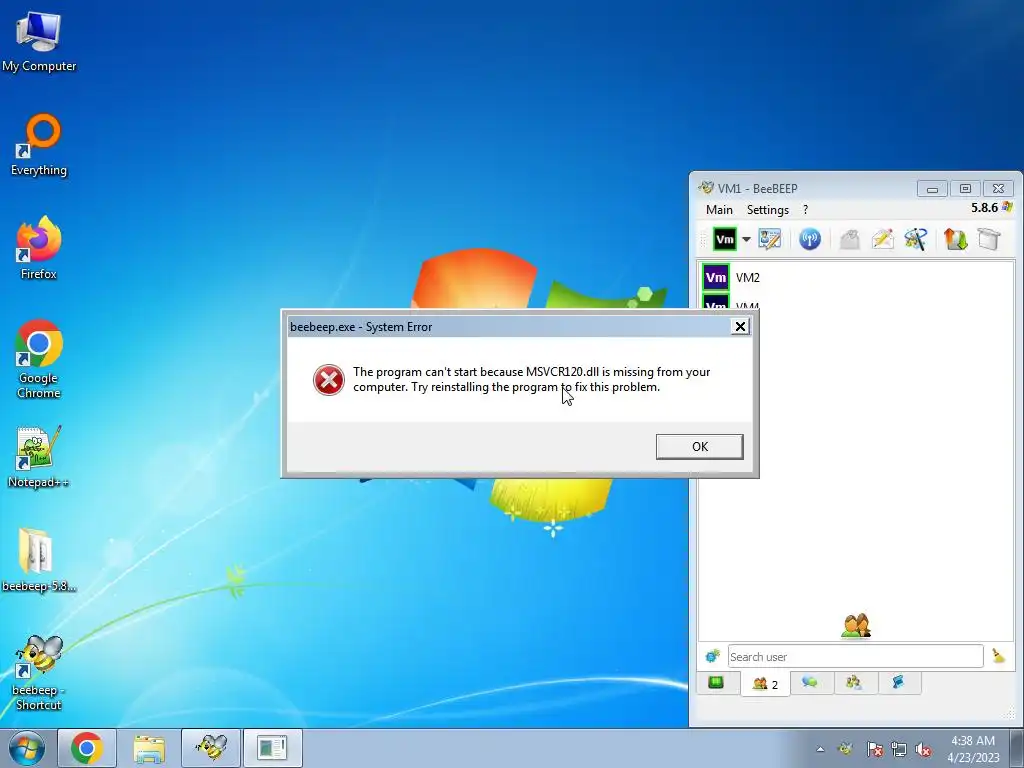Select the Google Chrome desktop shortcut
This screenshot has height=768, width=1024.
pos(39,359)
